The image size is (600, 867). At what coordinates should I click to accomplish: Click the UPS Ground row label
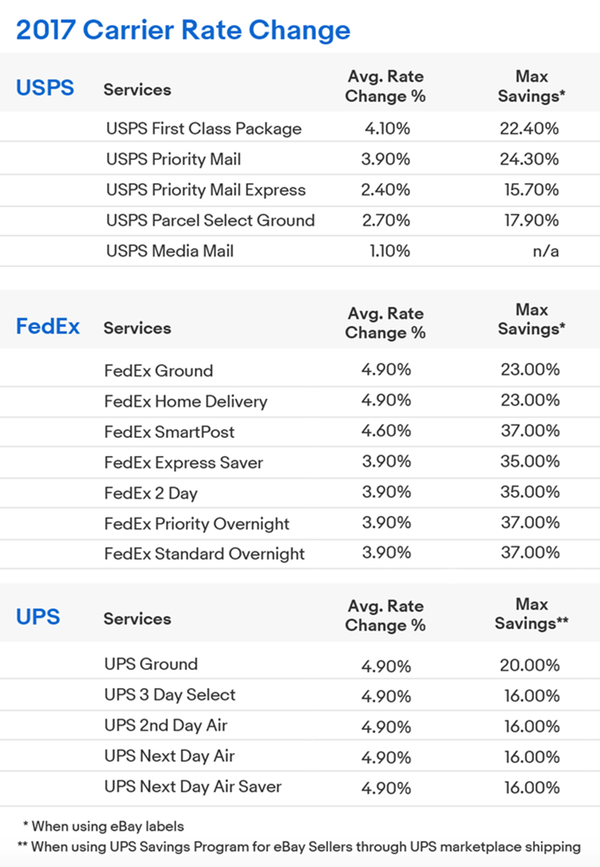pyautogui.click(x=151, y=664)
